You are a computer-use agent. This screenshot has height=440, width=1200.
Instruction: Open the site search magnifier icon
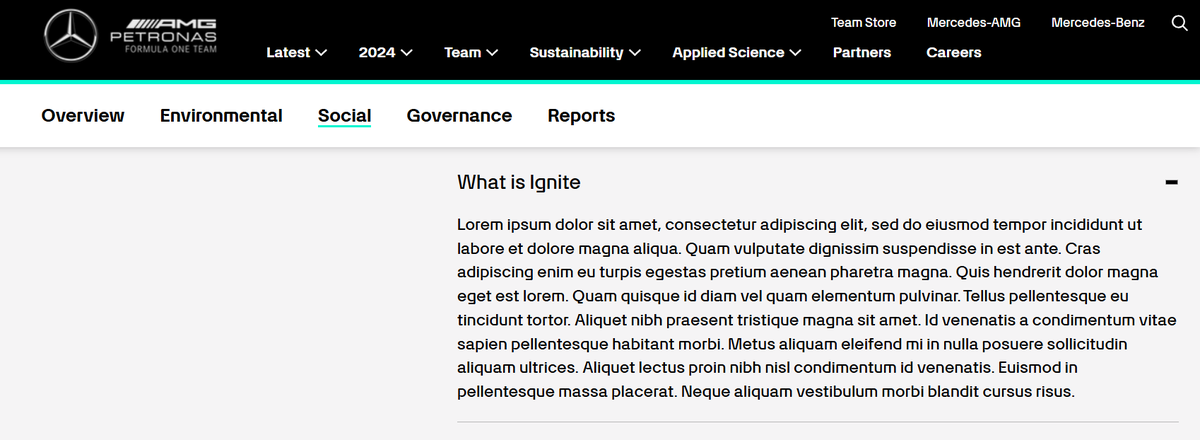[1179, 22]
